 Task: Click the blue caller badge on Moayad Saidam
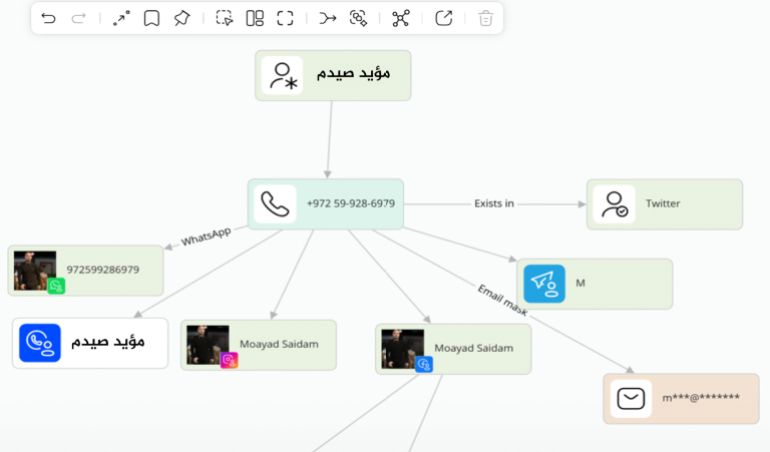(x=424, y=364)
